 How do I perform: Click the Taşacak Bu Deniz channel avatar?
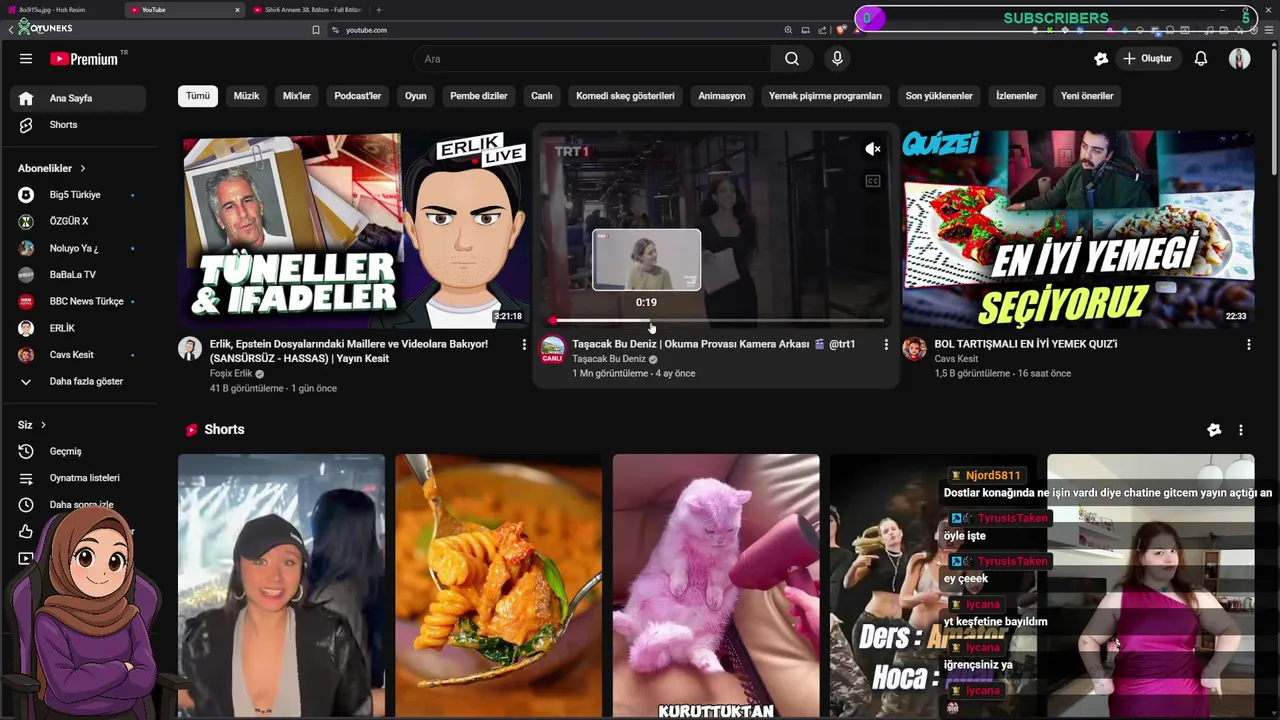(552, 349)
